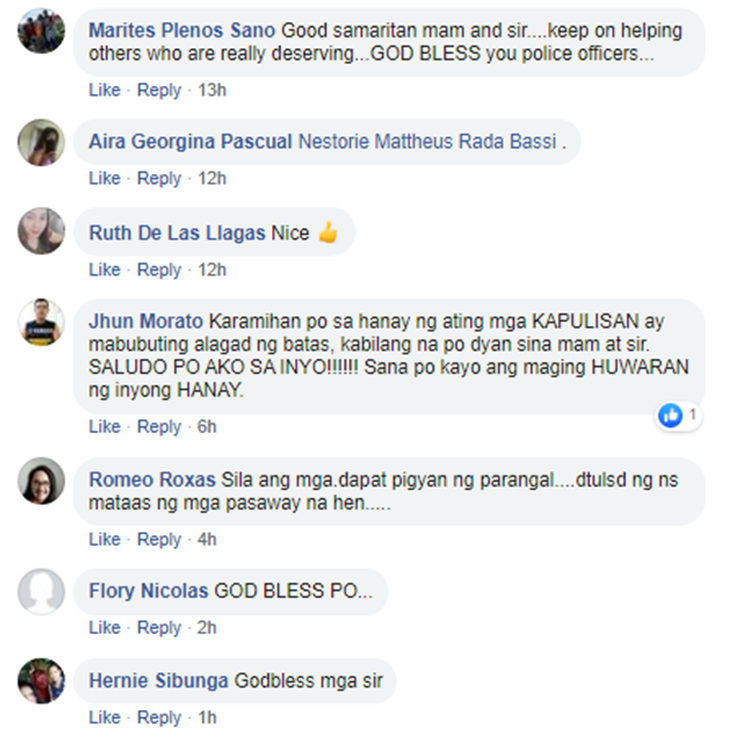Open 13h timestamp on Marites' comment
This screenshot has height=732, width=750.
pos(212,90)
